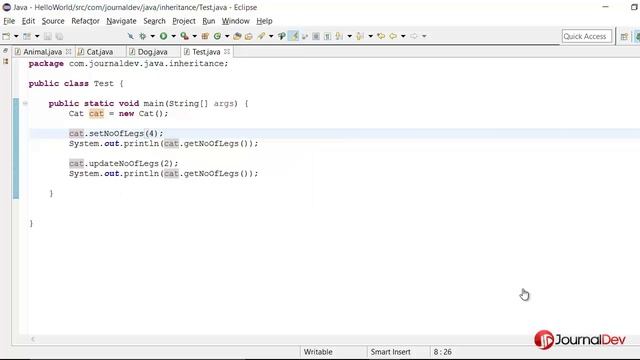Screen dimensions: 640x360
Task: Click the Package Explorer icon in left sidebar
Action: pyautogui.click(x=5, y=61)
